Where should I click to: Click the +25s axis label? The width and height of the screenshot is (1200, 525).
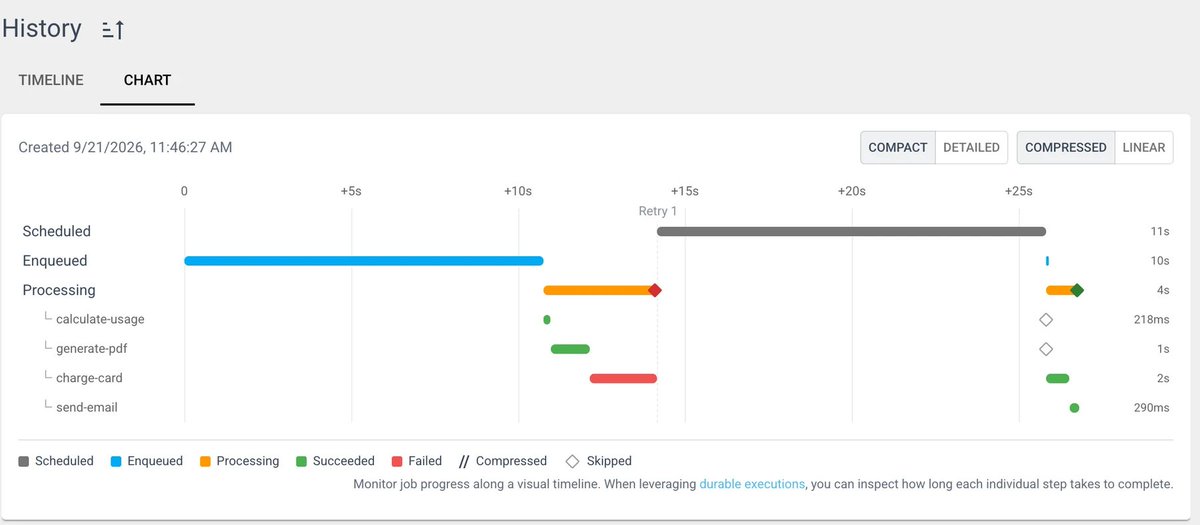click(x=1019, y=191)
